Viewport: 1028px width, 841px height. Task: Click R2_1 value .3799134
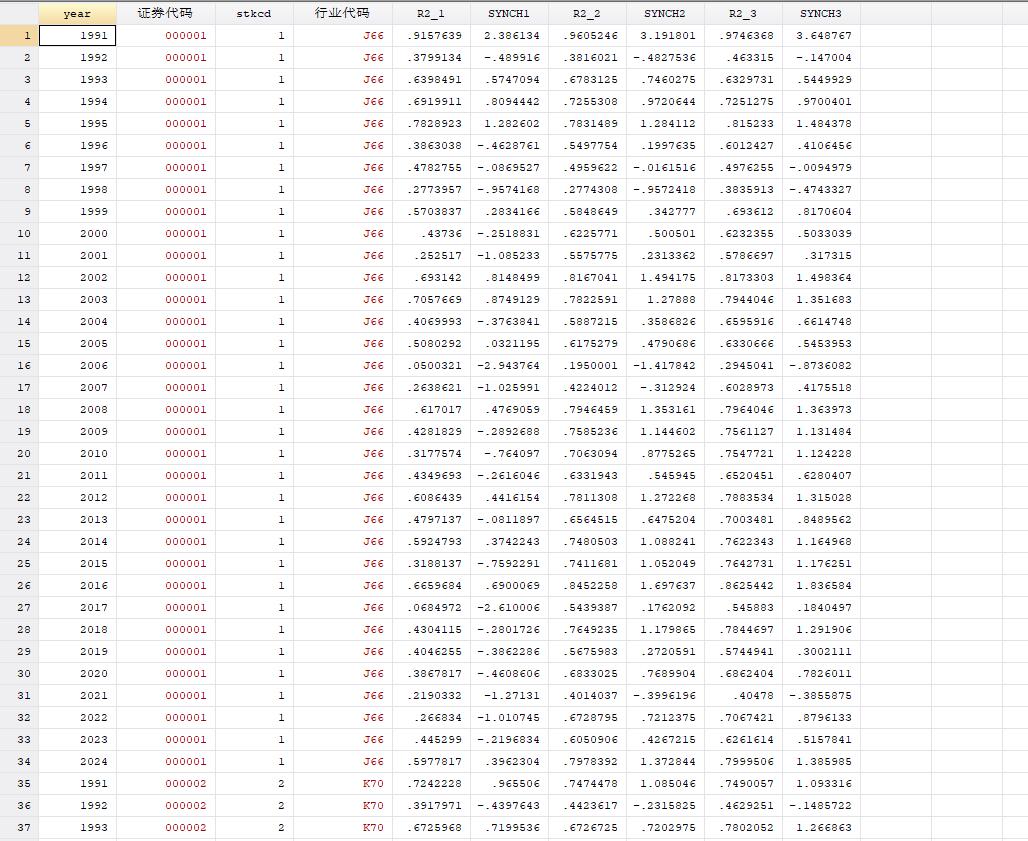point(431,58)
